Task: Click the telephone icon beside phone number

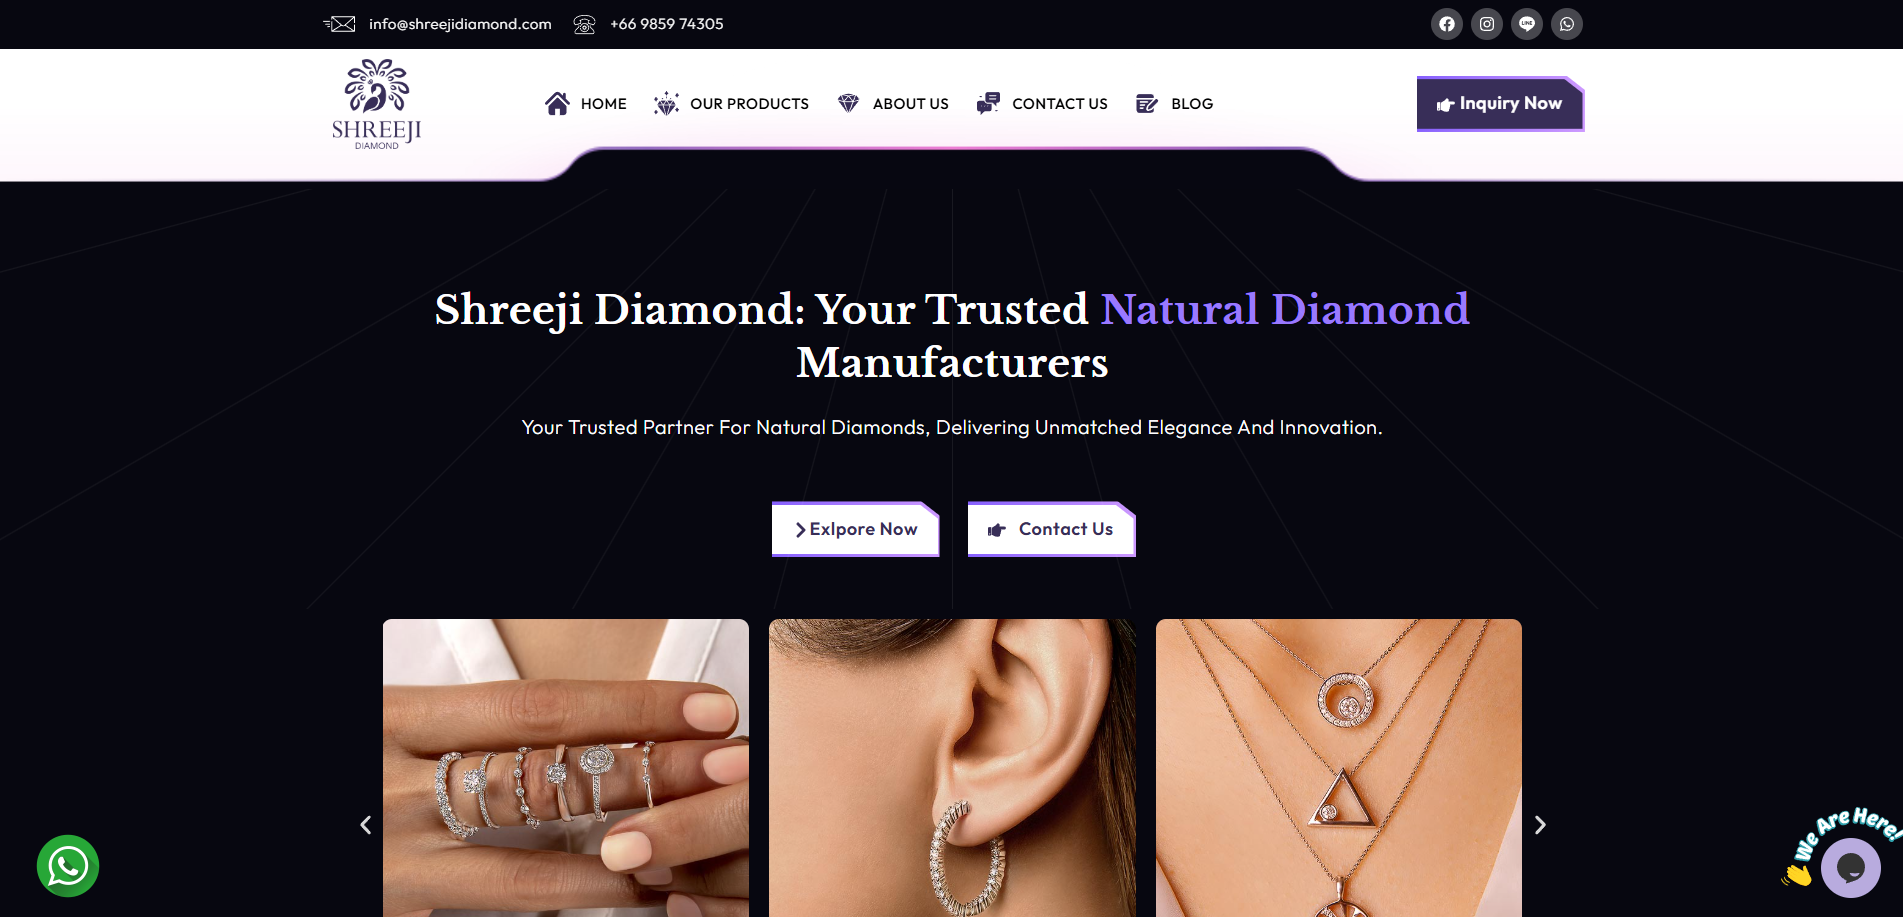Action: [584, 24]
